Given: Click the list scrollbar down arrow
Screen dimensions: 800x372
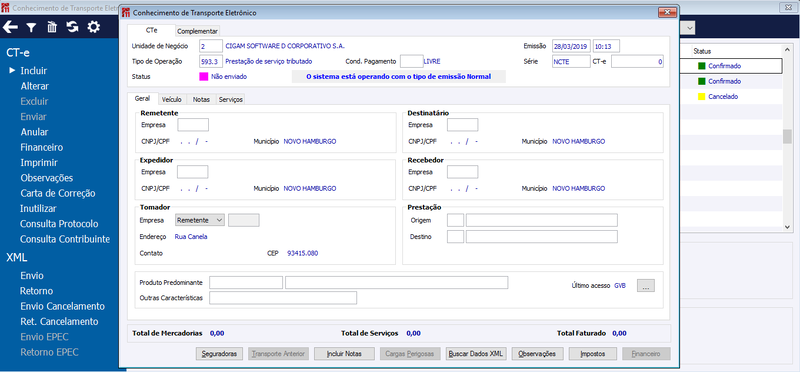Looking at the screenshot, I should pyautogui.click(x=787, y=227).
